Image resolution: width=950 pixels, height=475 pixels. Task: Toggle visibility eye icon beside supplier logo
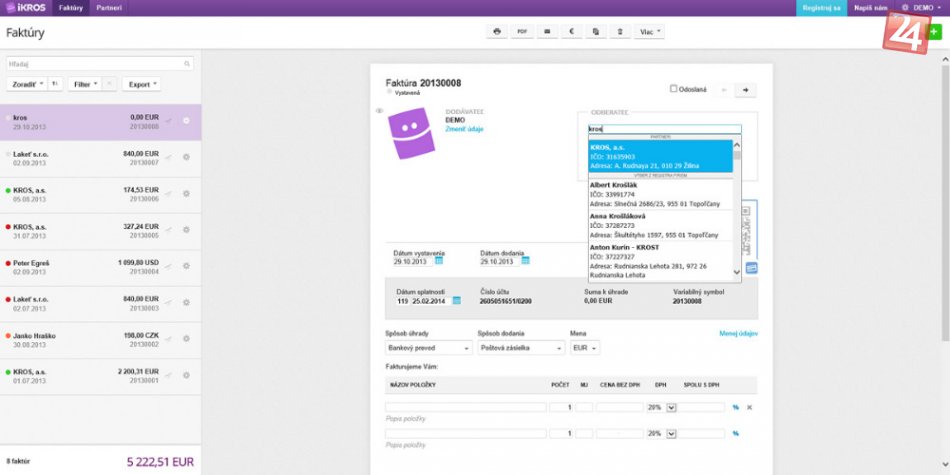379,111
